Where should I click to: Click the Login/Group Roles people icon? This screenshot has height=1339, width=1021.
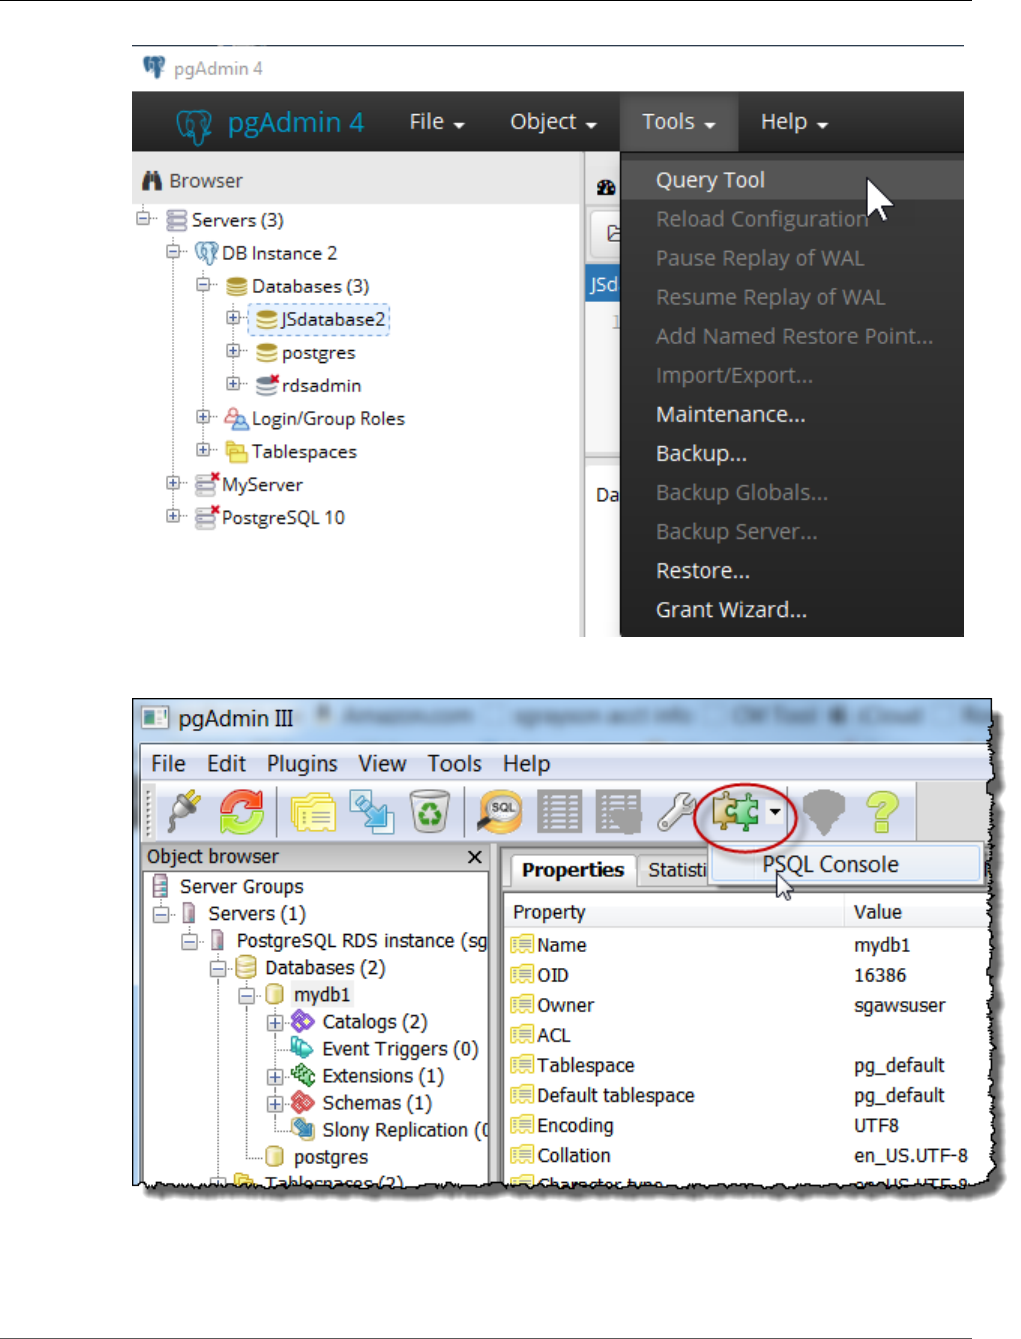236,418
